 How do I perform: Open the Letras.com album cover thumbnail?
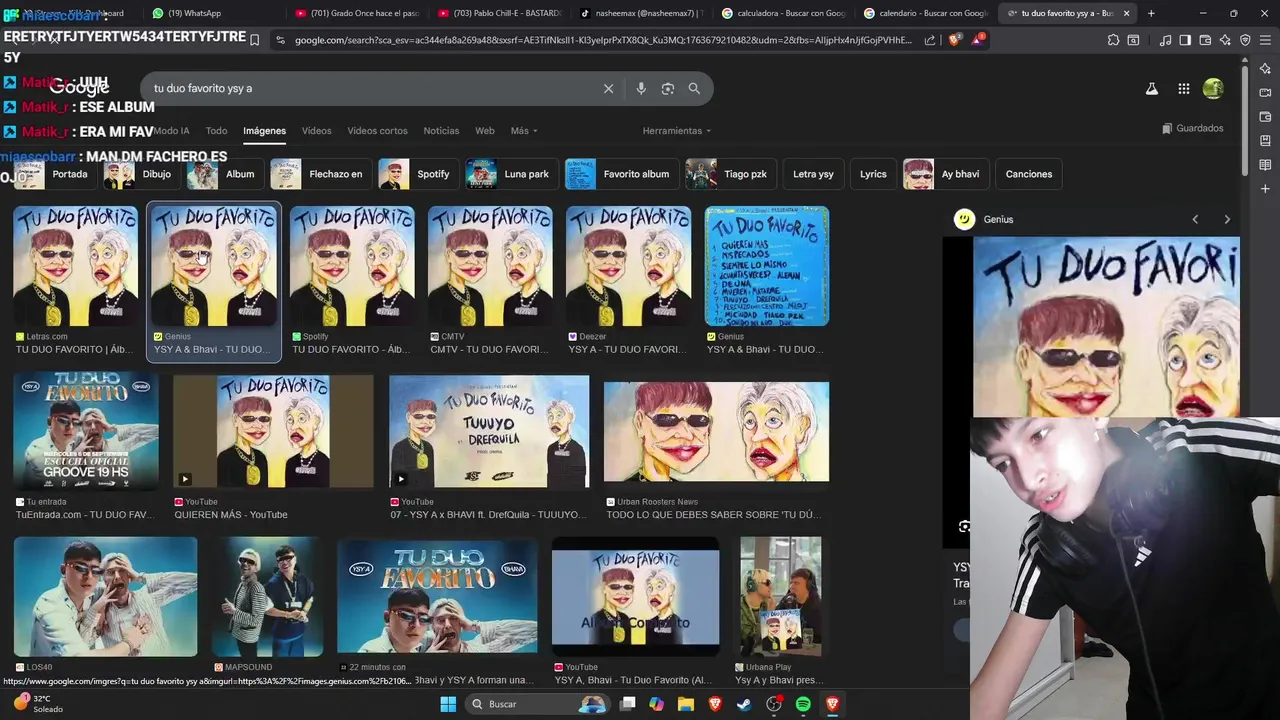[x=75, y=266]
